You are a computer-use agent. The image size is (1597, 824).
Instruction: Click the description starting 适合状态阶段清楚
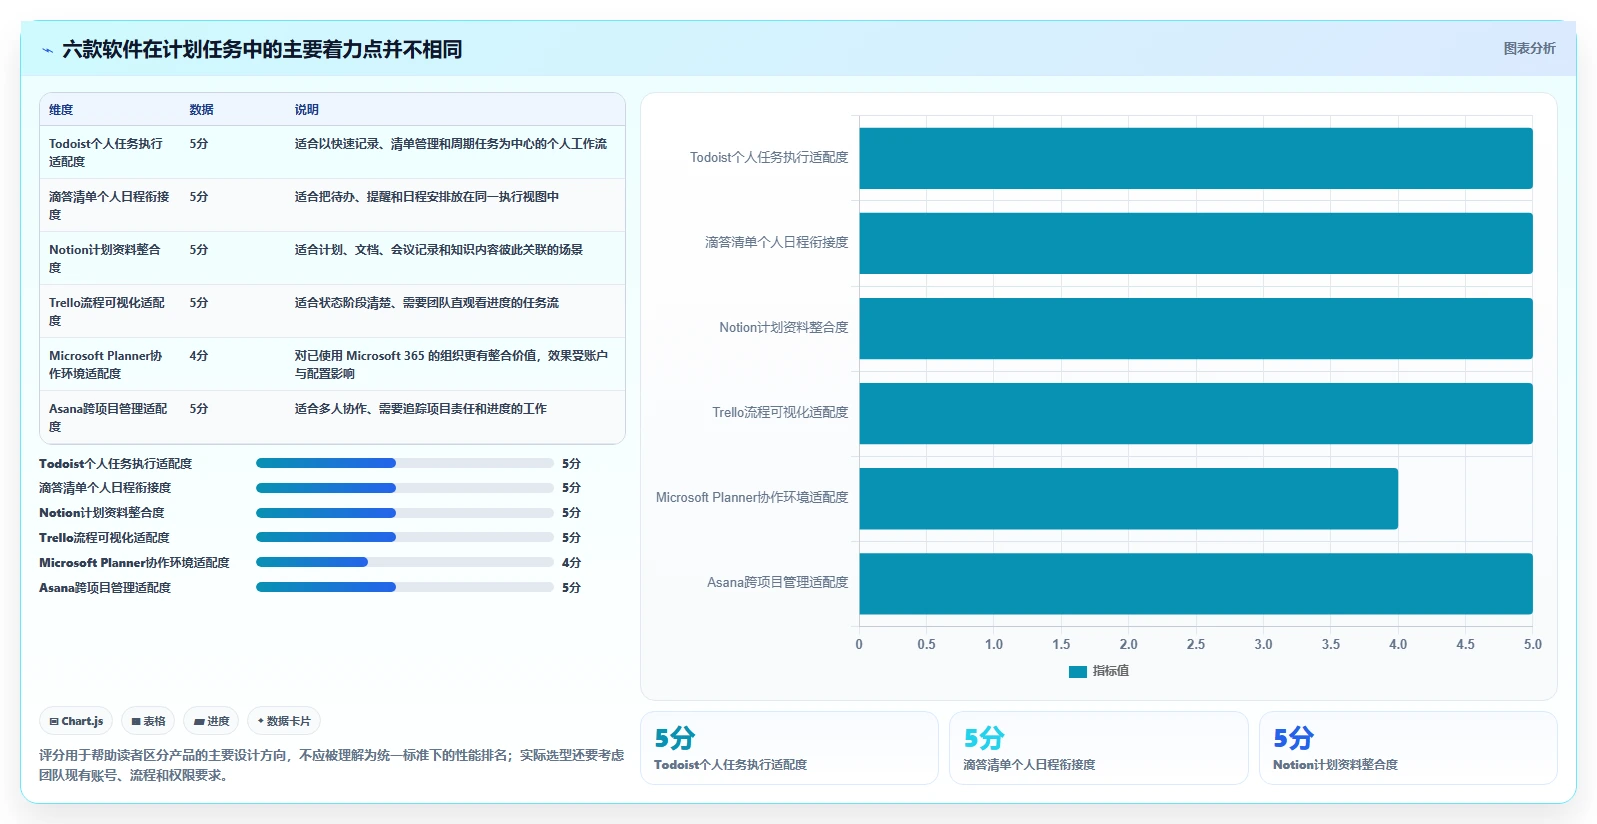[x=427, y=303]
